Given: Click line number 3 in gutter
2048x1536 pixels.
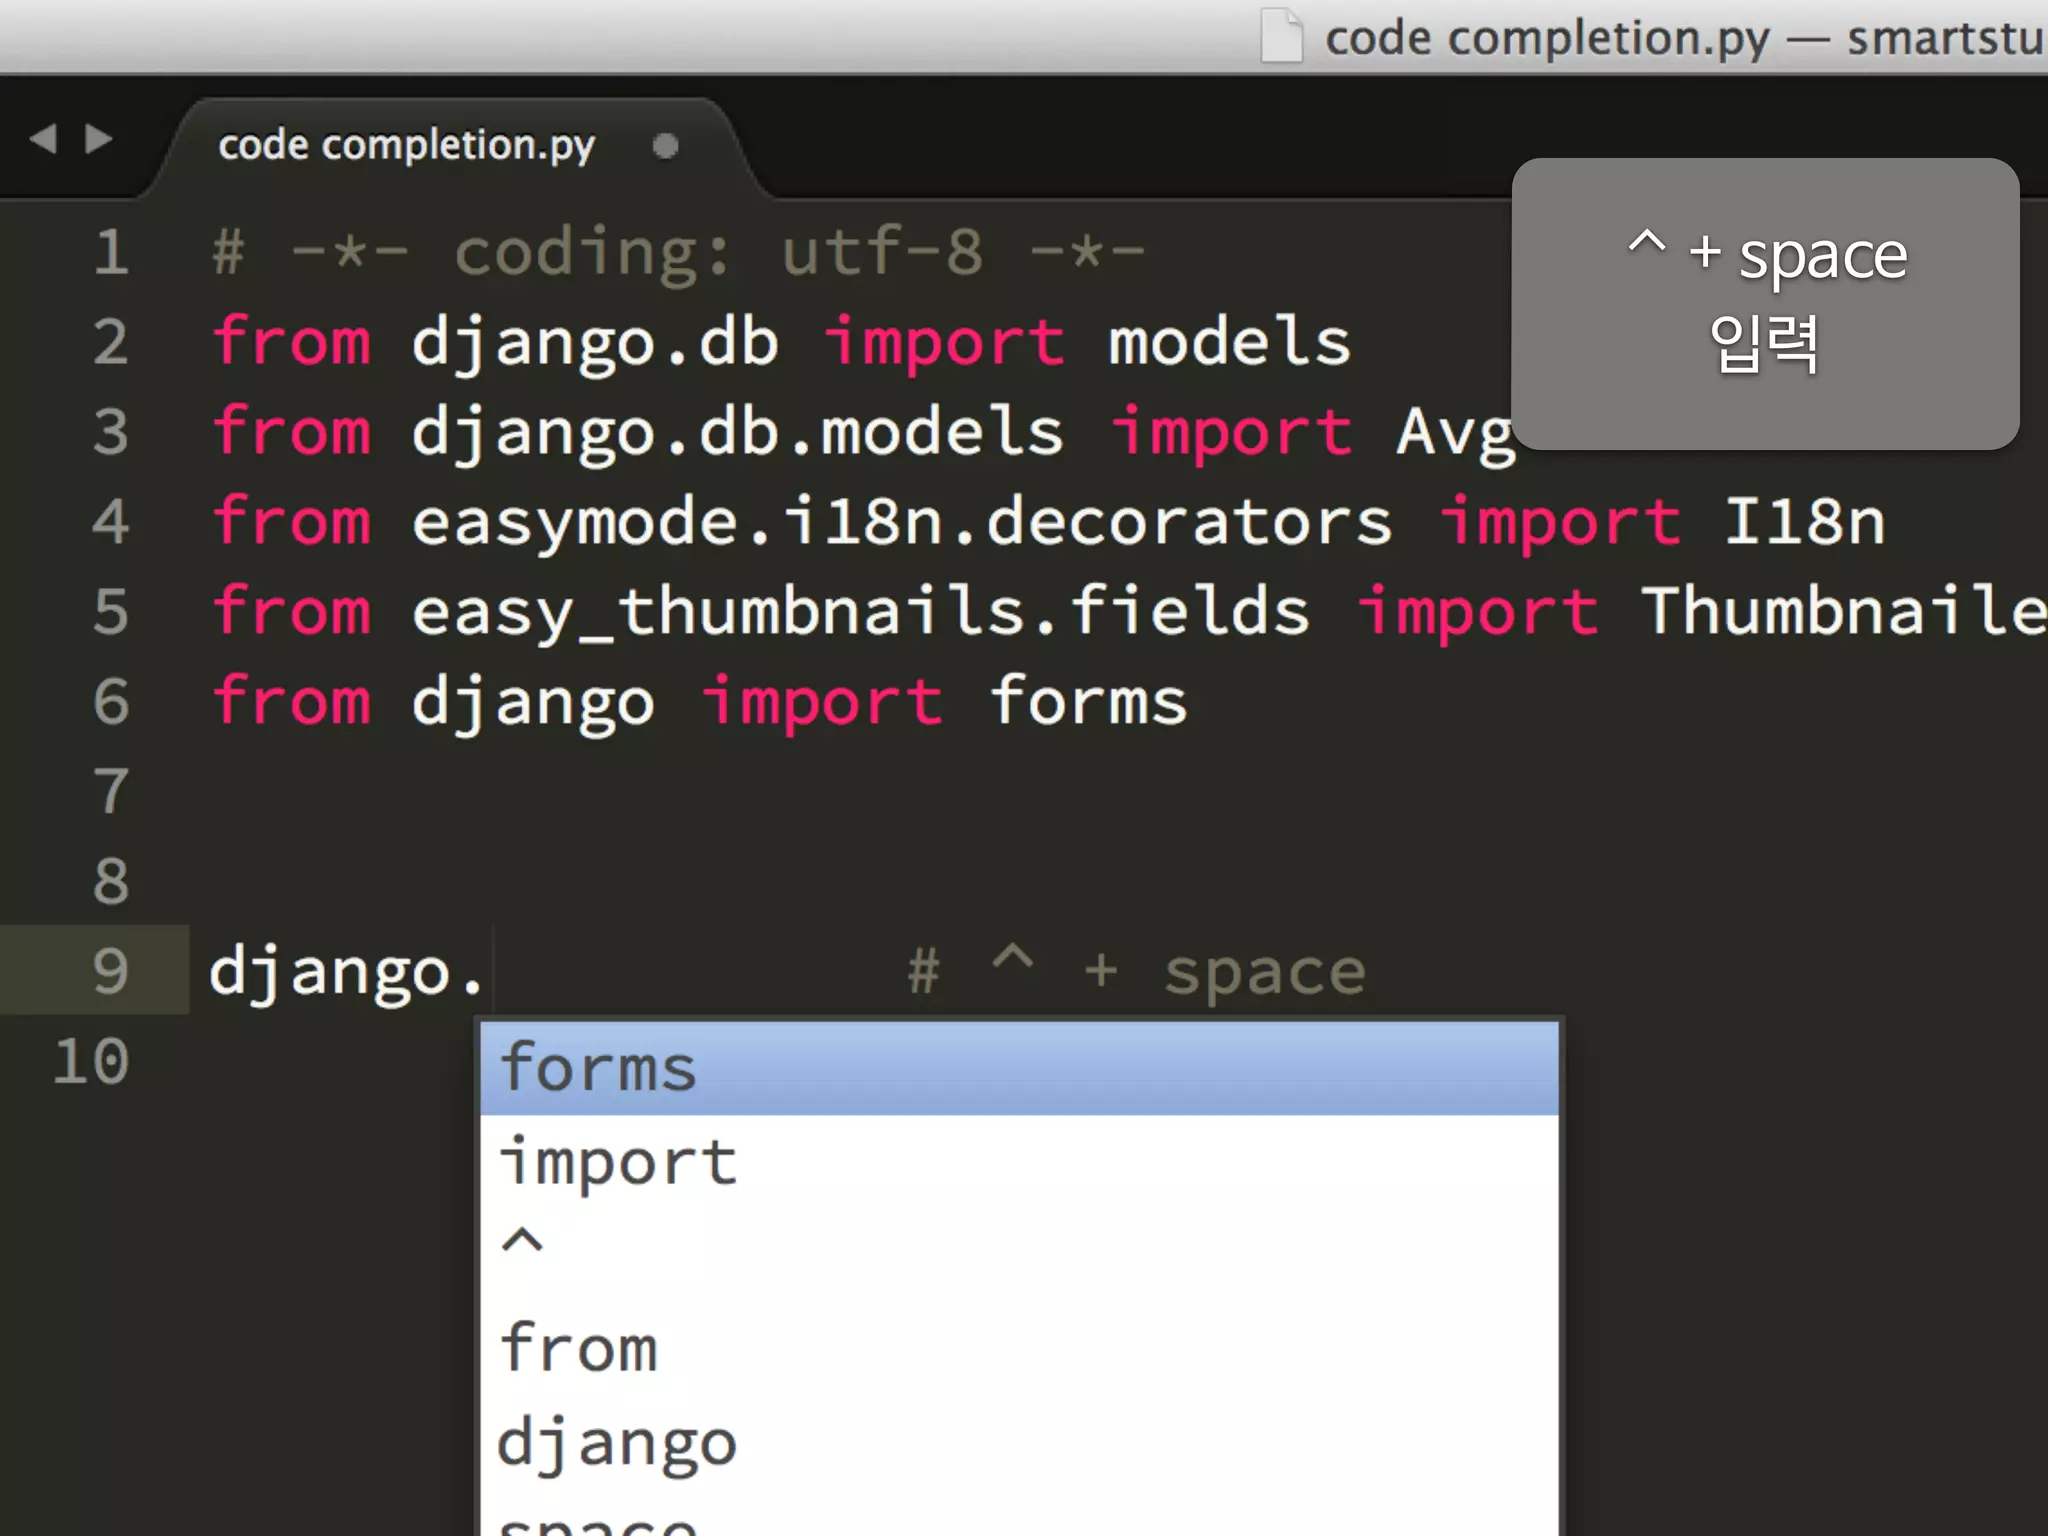Looking at the screenshot, I should click(111, 432).
